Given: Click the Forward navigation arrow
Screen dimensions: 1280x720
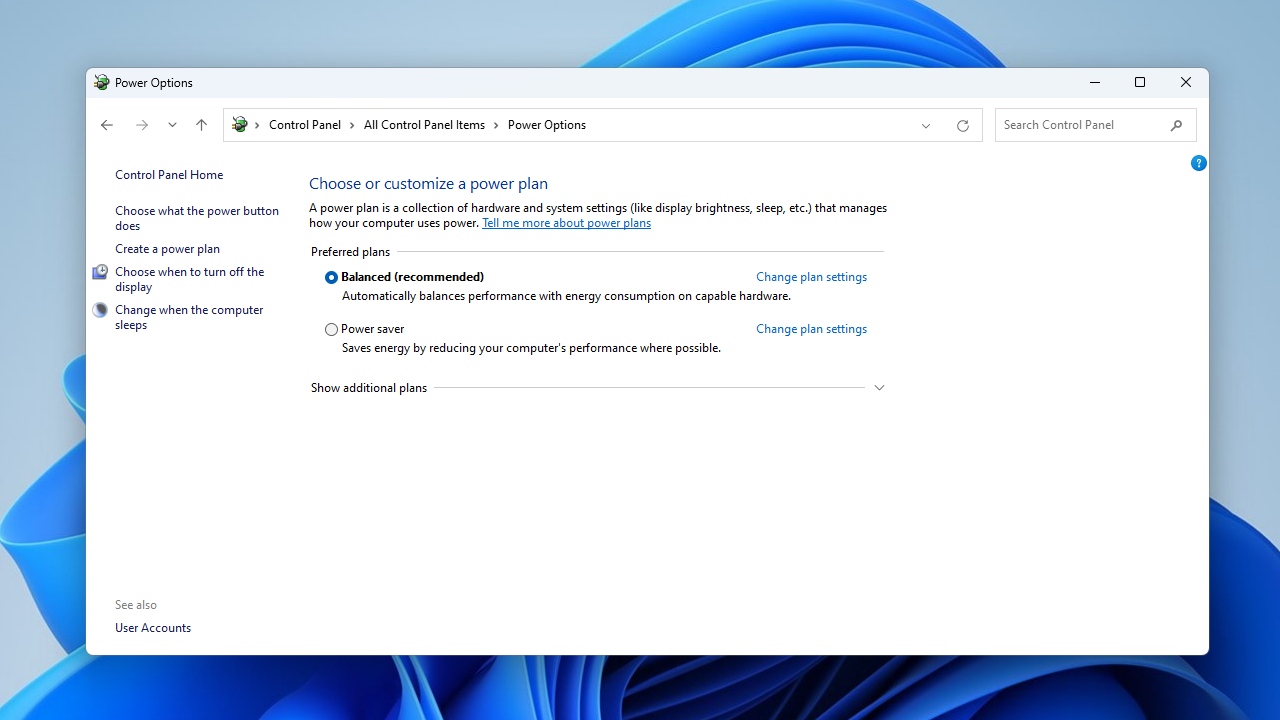Looking at the screenshot, I should pos(142,125).
